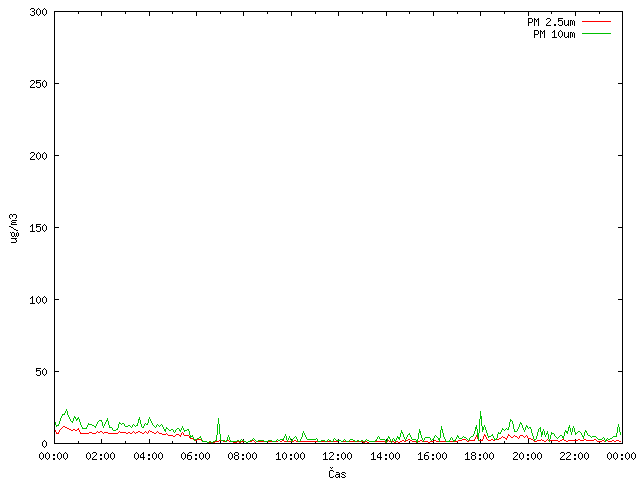Click the 150 y-axis value

coord(39,228)
